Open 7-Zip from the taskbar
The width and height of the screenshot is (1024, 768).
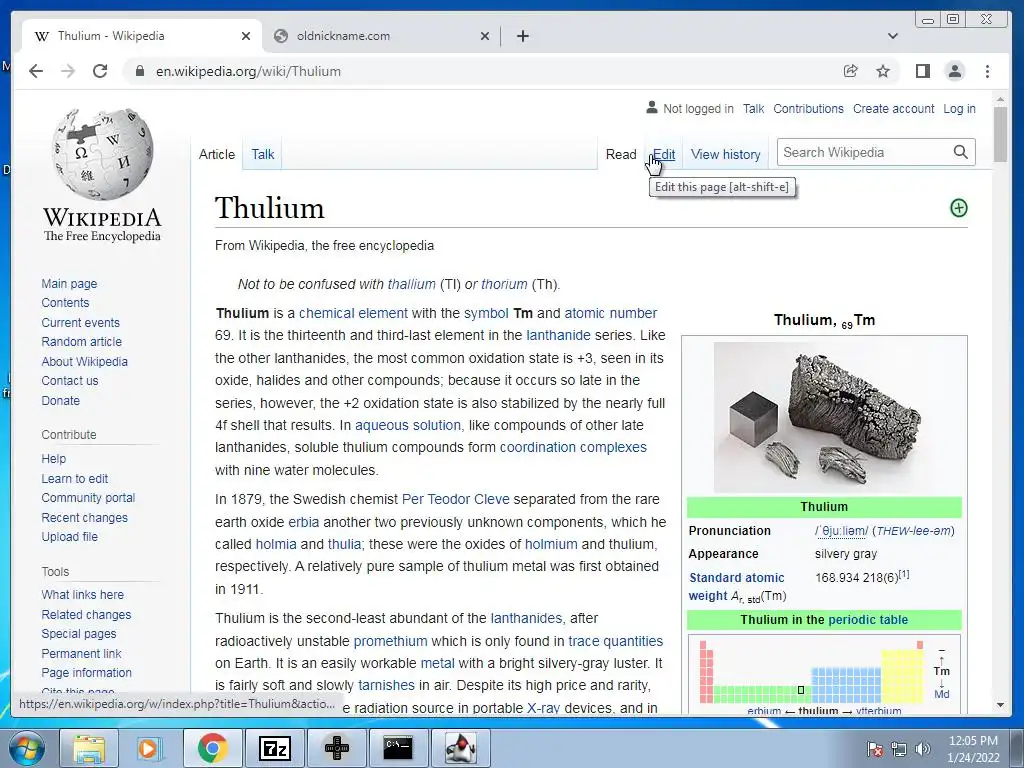pyautogui.click(x=274, y=748)
